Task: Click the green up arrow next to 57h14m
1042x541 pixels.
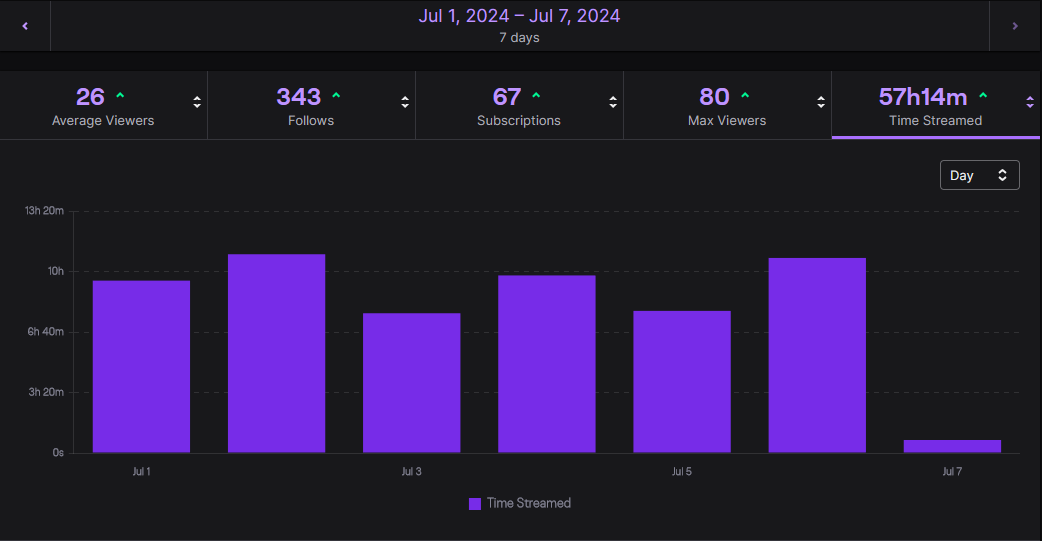Action: [x=983, y=96]
